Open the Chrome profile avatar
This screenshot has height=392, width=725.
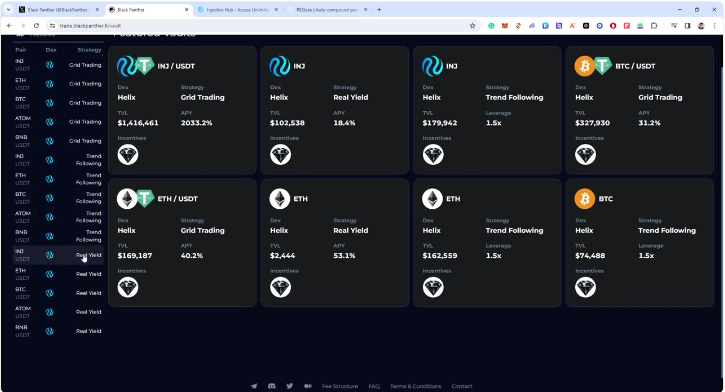(701, 26)
